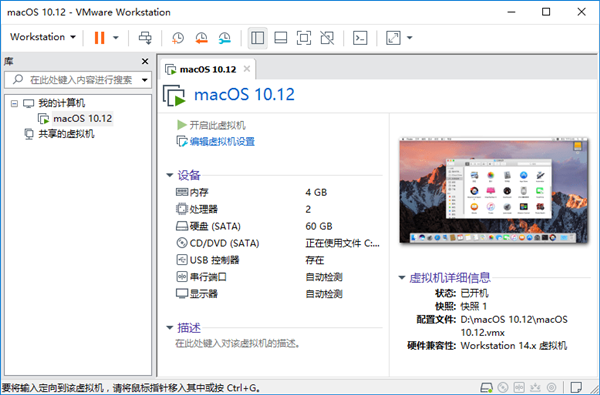Open the snapshot manager icon
The height and width of the screenshot is (395, 600).
225,38
